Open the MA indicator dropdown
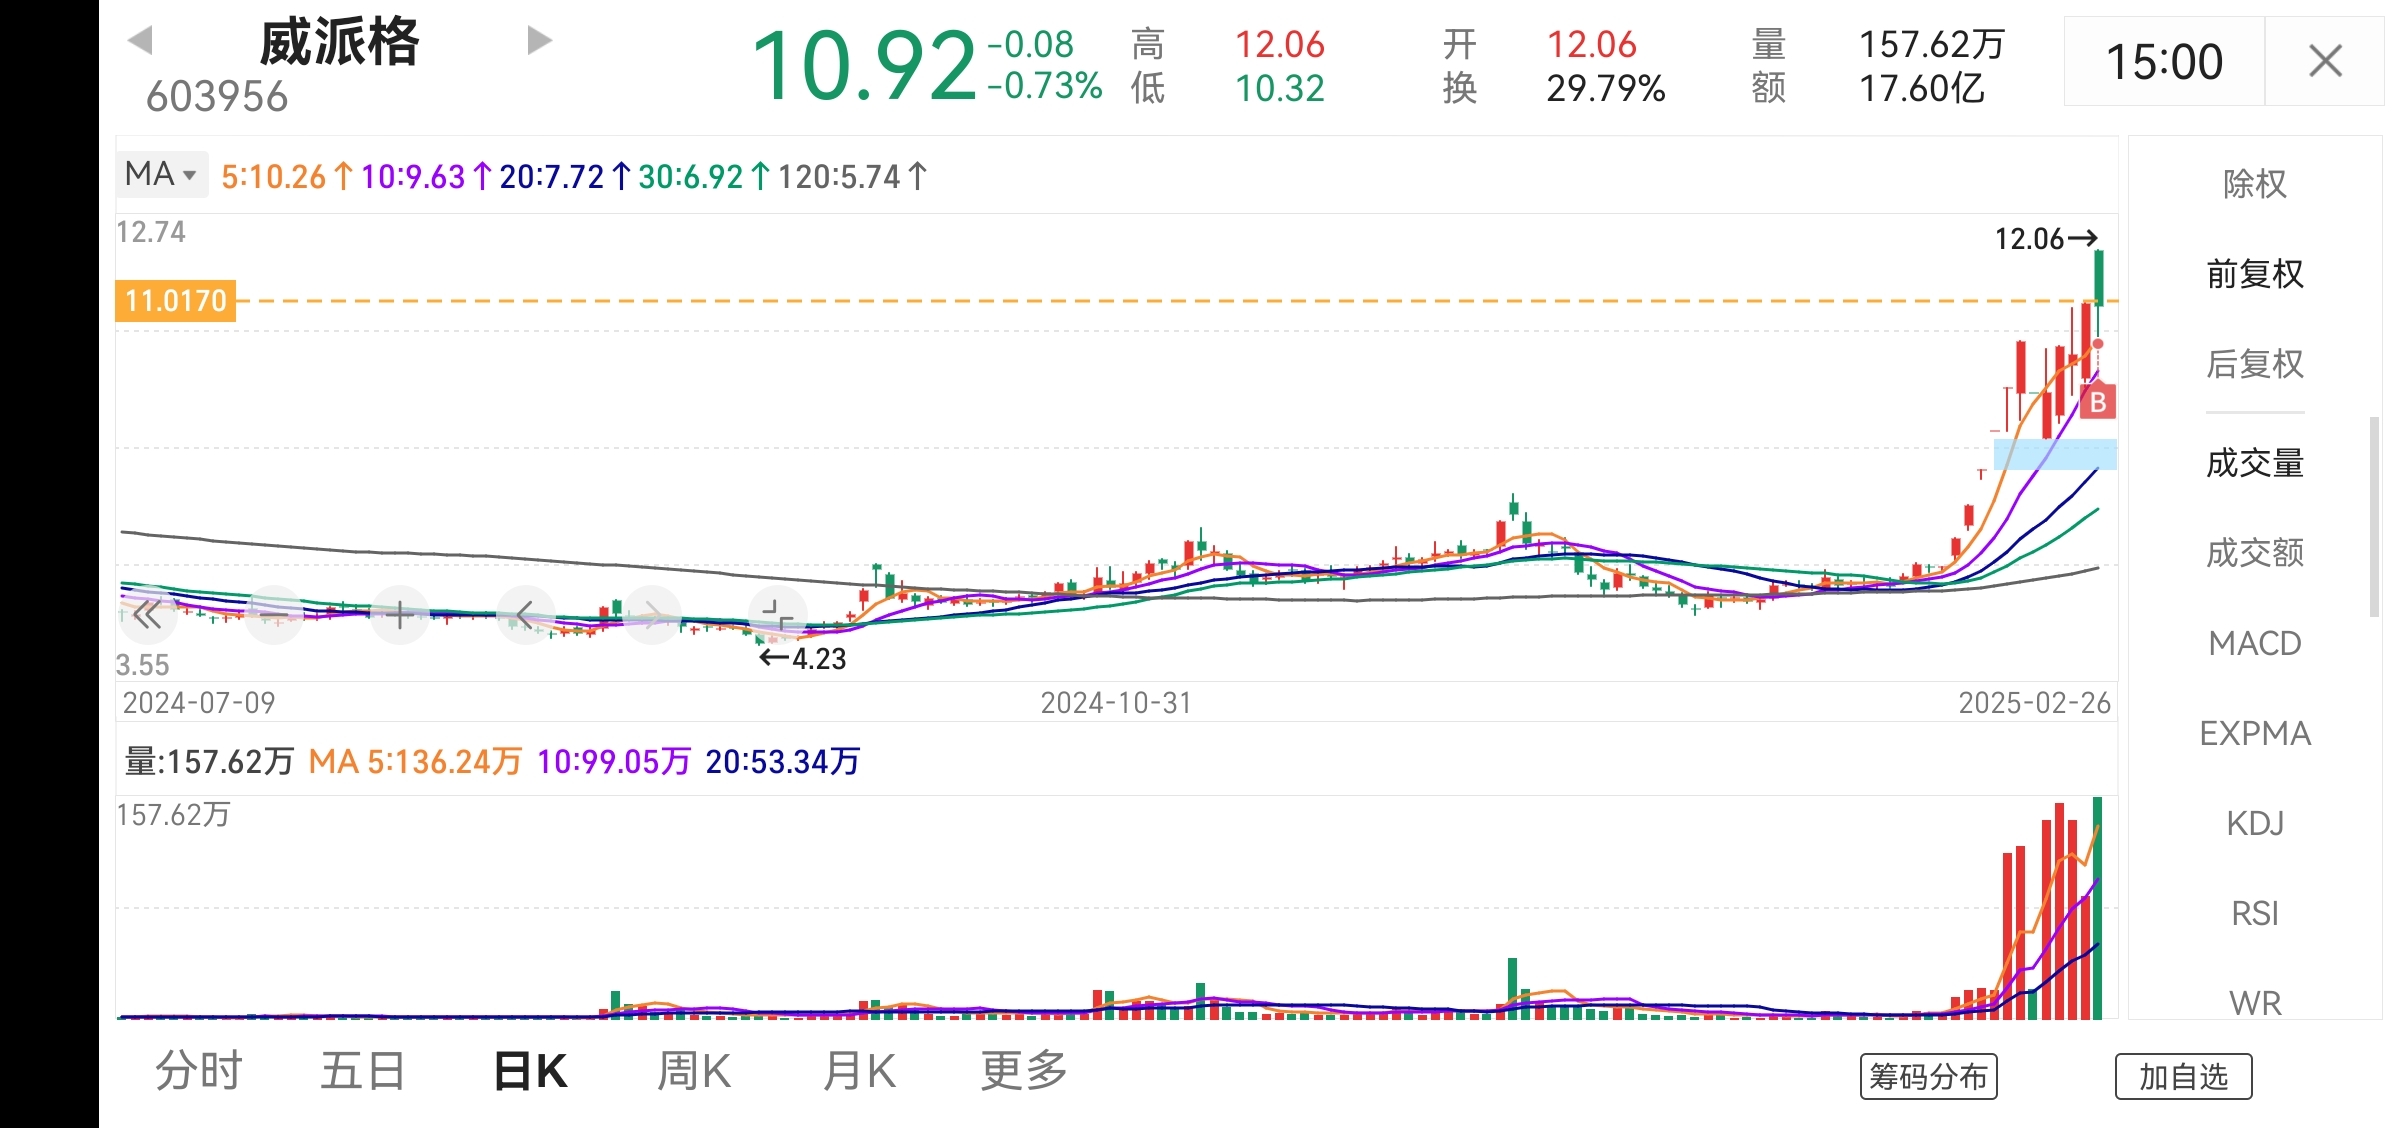 pyautogui.click(x=161, y=175)
